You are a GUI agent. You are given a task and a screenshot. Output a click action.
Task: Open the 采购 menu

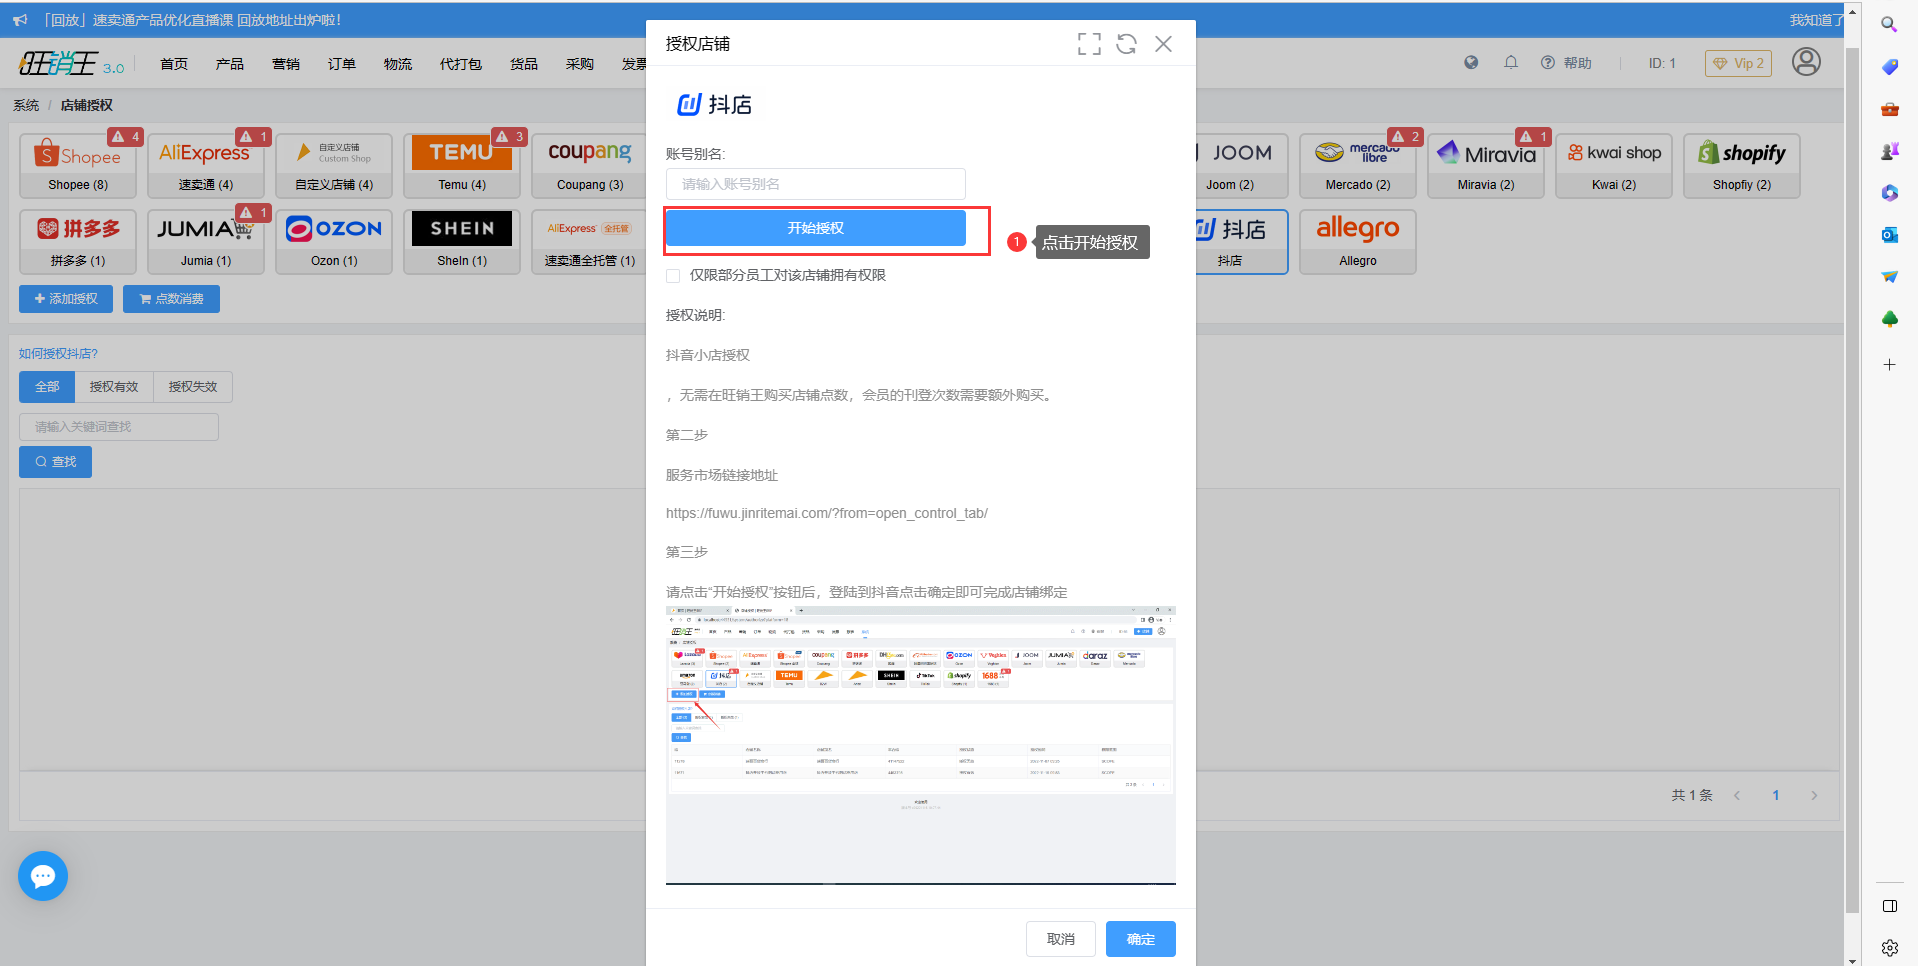tap(580, 64)
